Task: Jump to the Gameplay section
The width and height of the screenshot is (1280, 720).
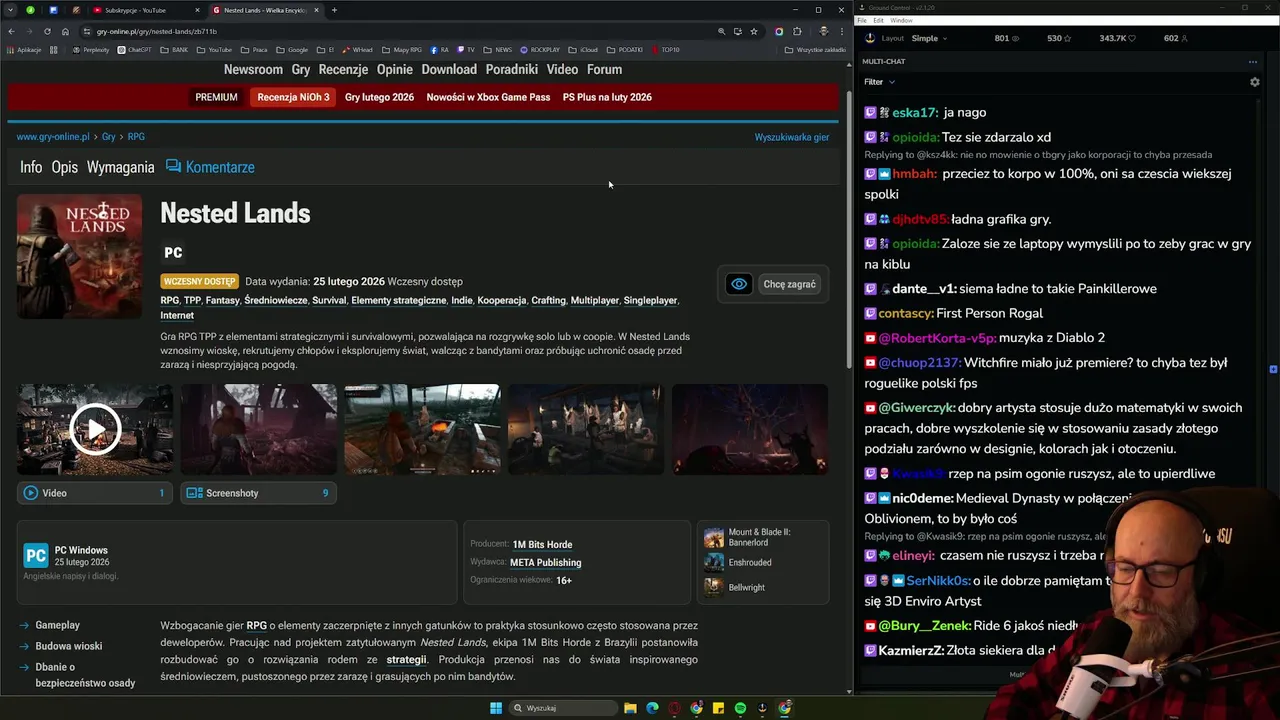Action: pyautogui.click(x=57, y=625)
